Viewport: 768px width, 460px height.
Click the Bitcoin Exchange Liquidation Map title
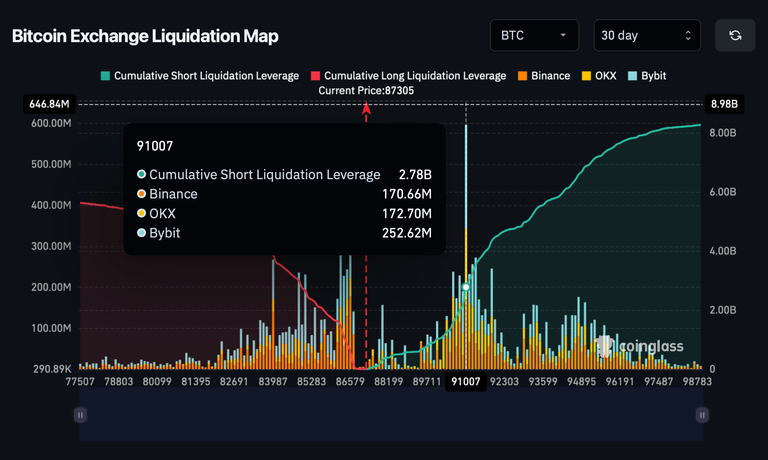point(145,36)
